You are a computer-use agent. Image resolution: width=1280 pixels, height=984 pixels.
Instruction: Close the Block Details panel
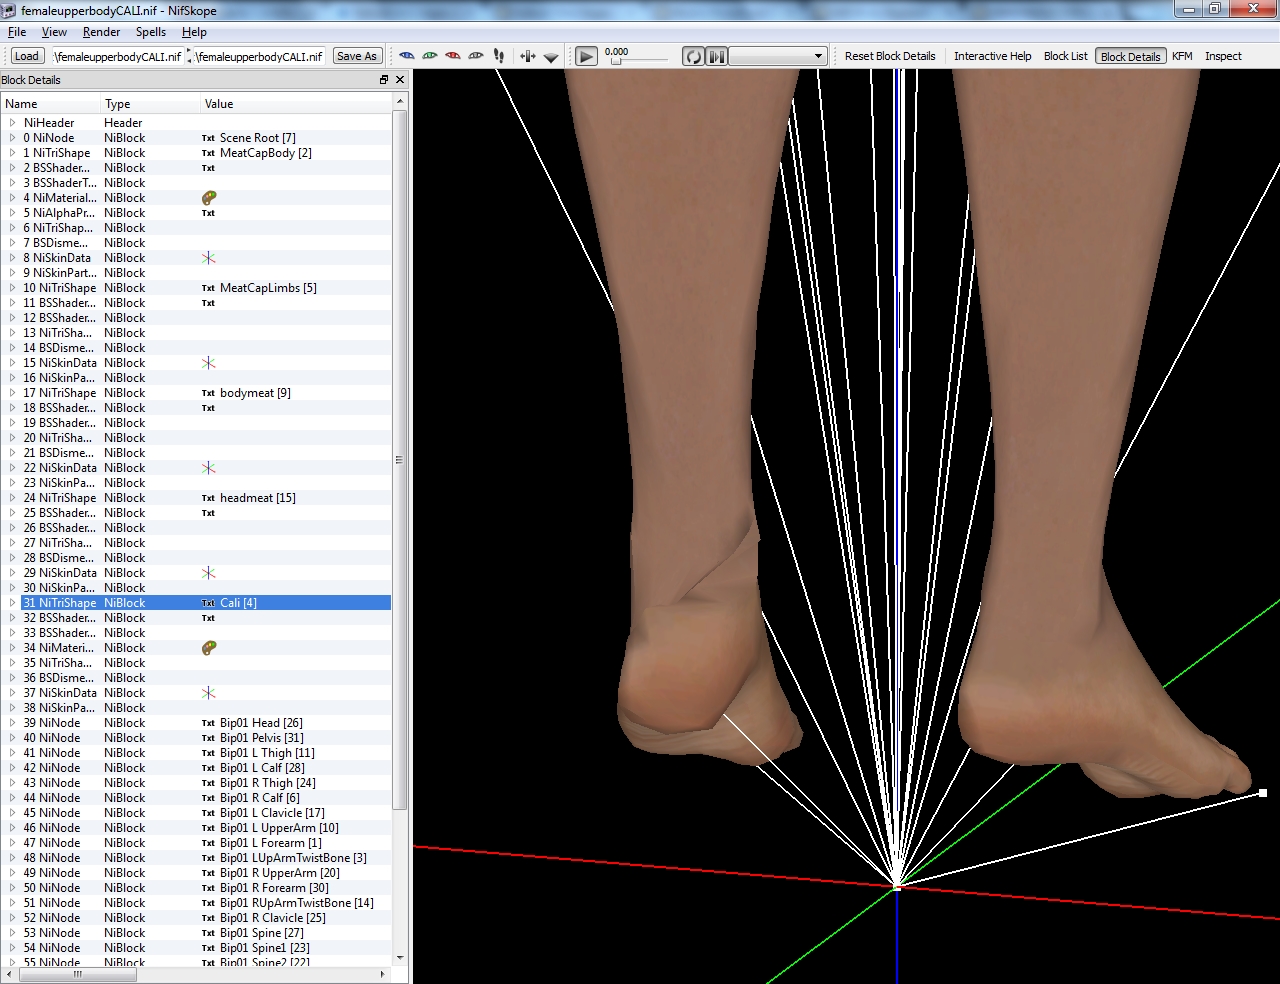(400, 80)
